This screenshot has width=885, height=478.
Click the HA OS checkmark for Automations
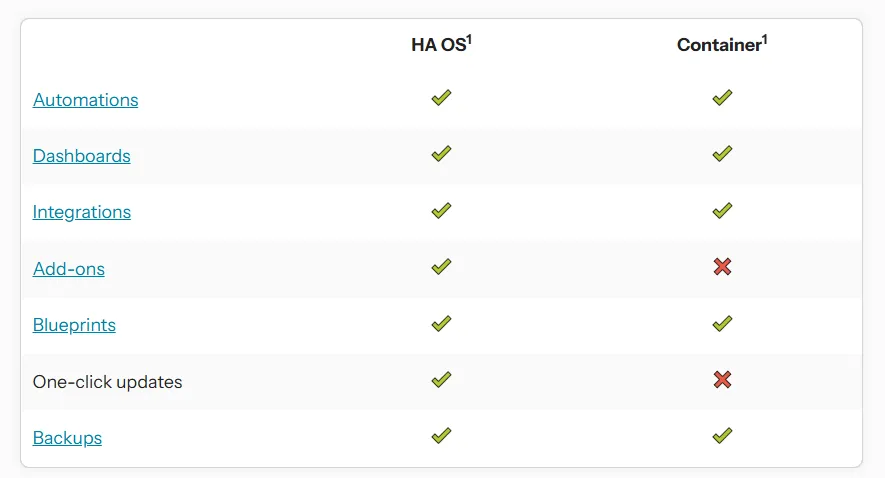[x=441, y=98]
